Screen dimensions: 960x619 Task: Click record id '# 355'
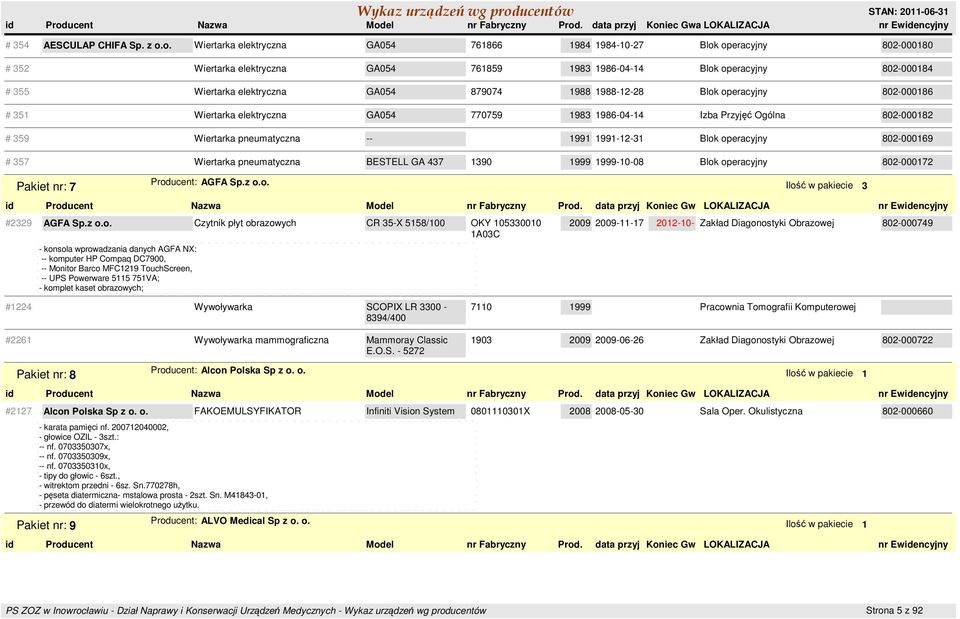click(17, 92)
